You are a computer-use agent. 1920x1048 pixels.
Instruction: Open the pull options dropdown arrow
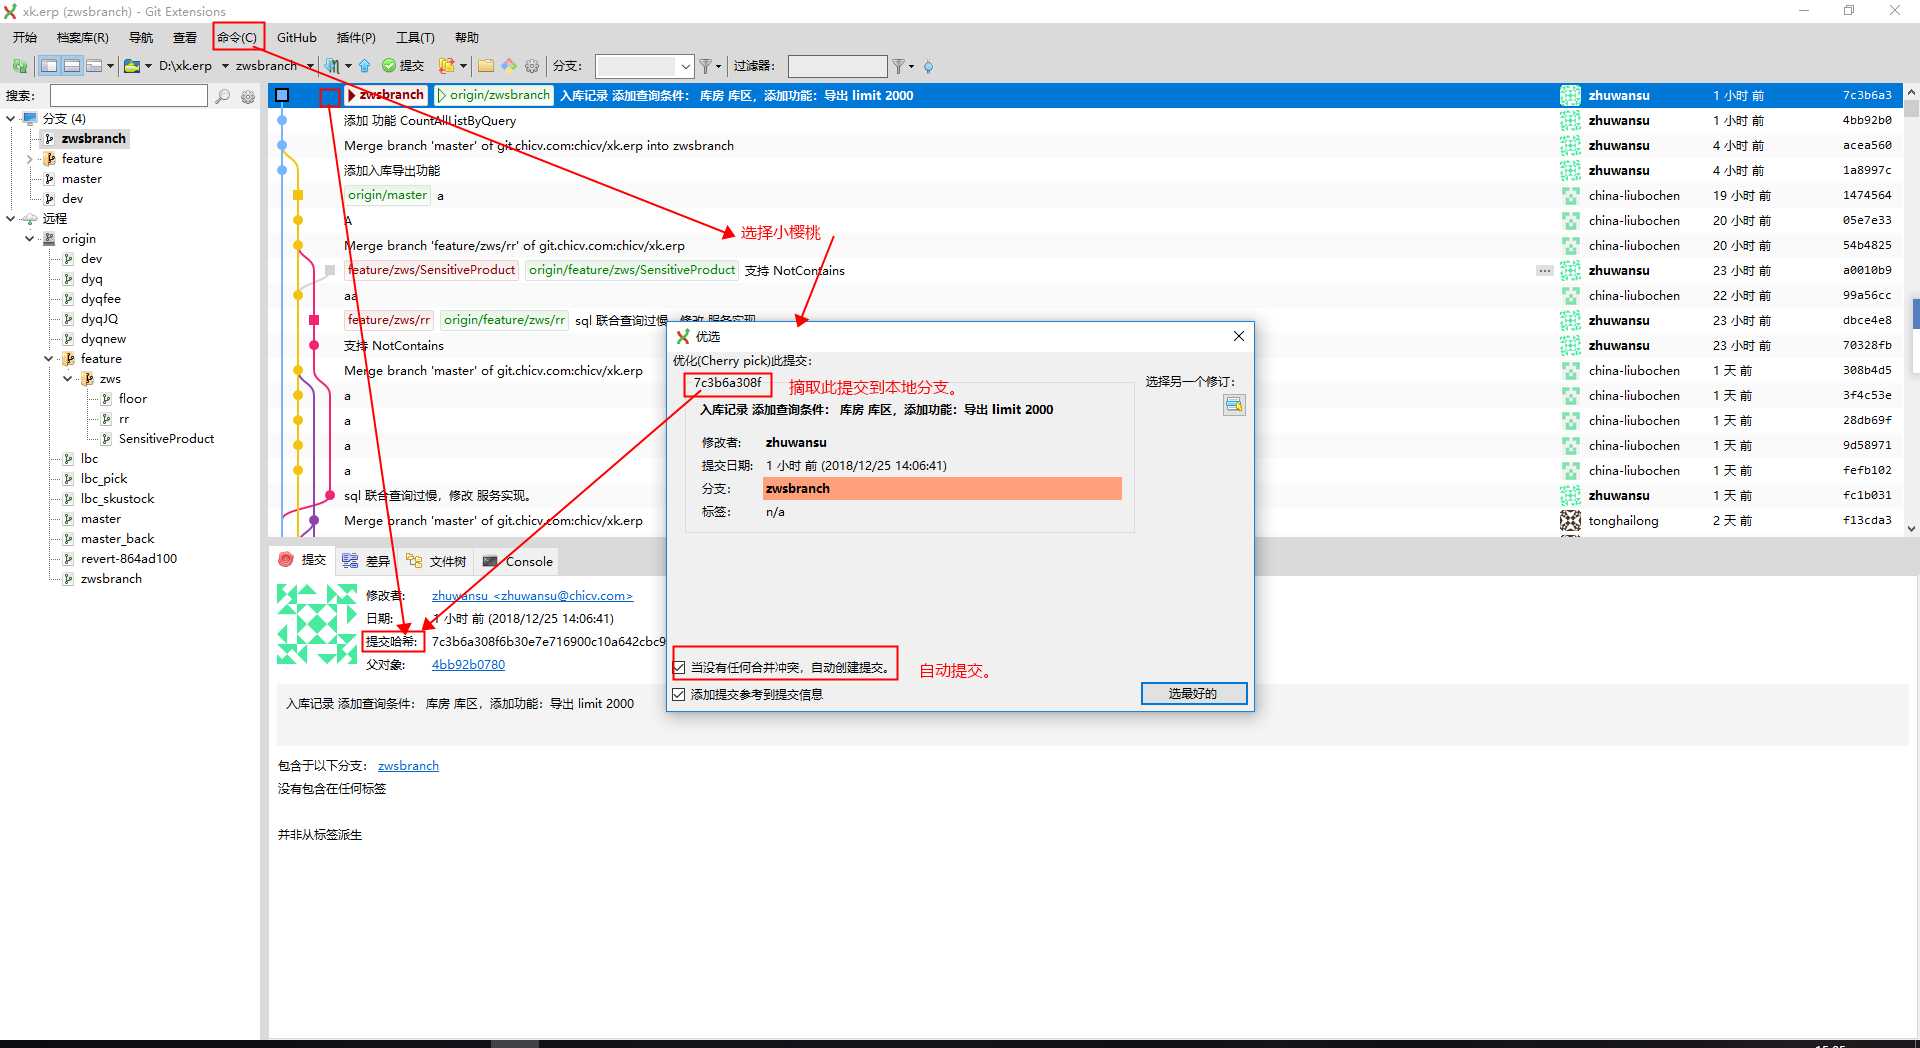coord(347,66)
